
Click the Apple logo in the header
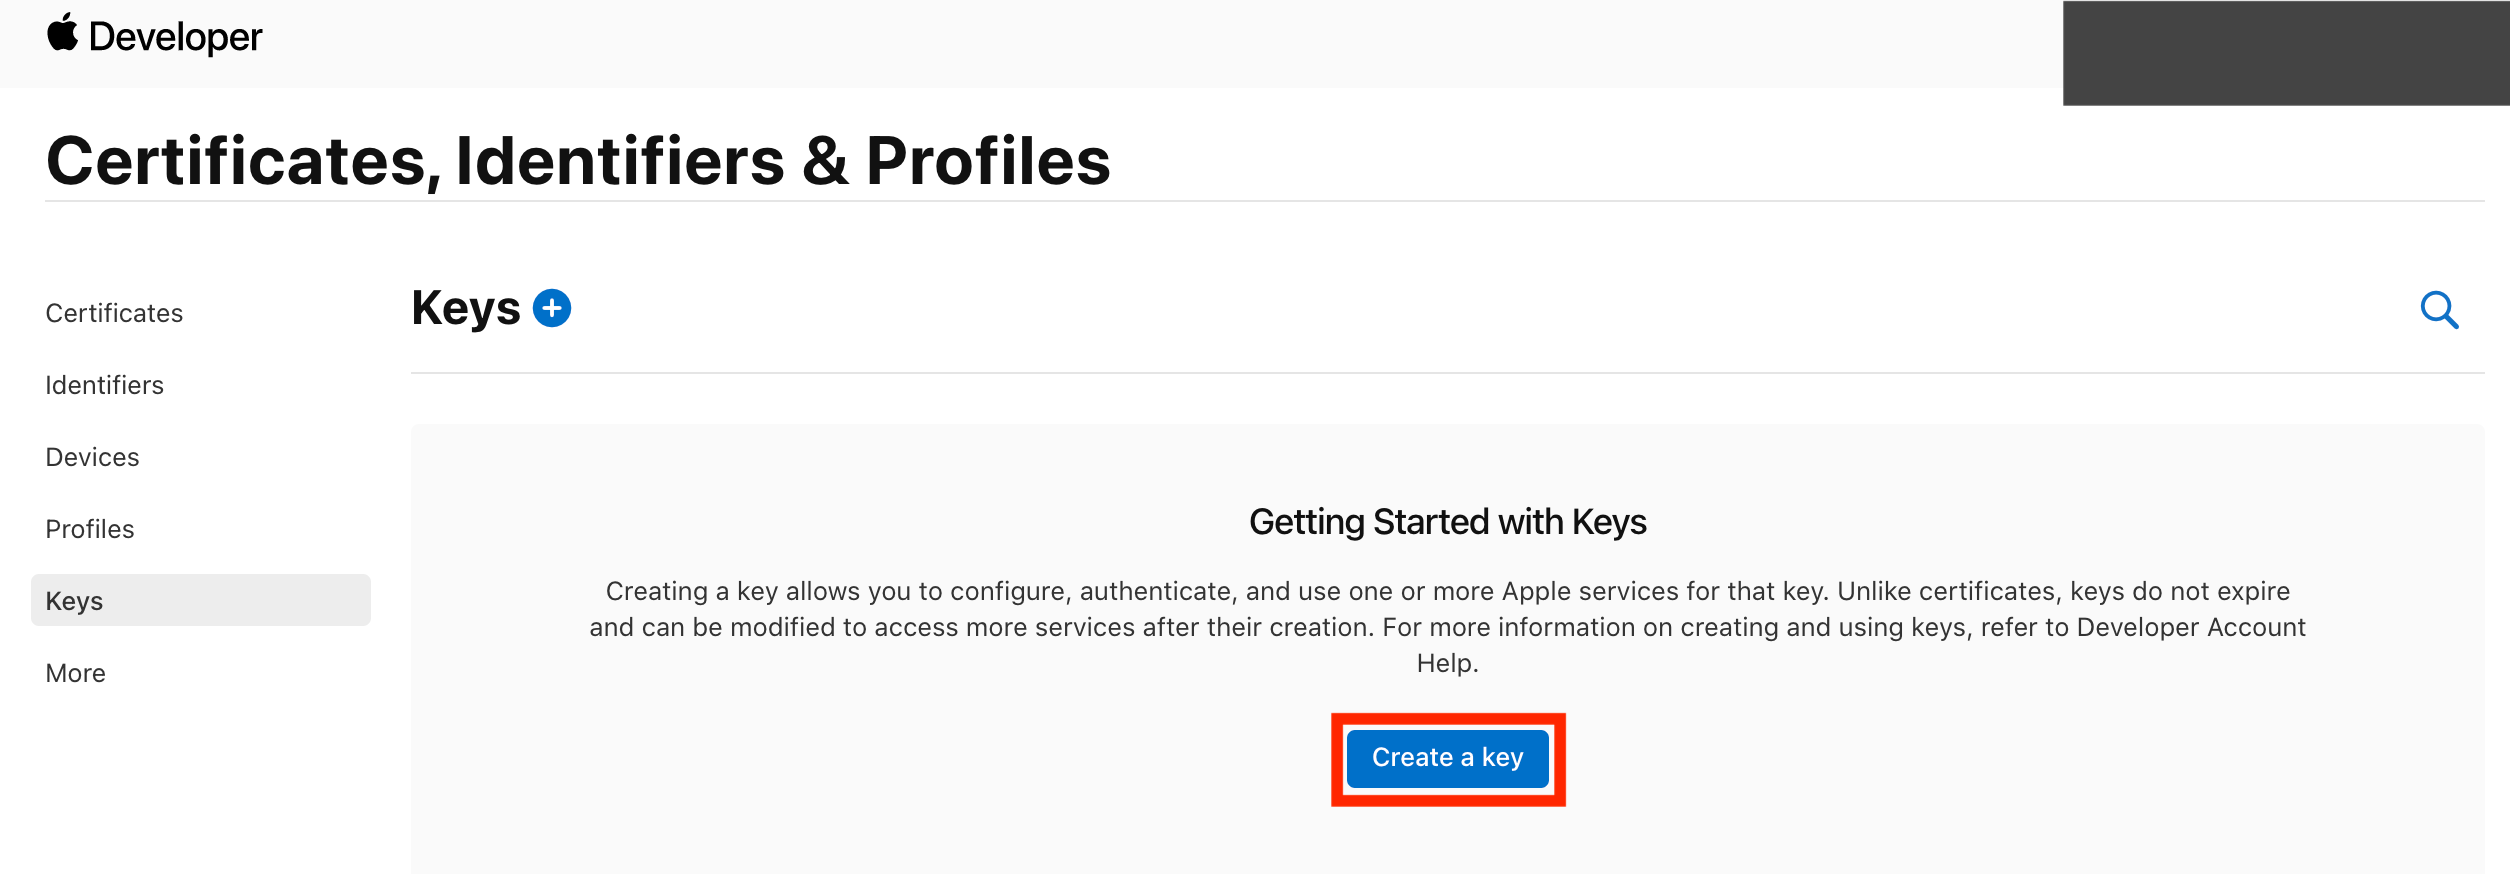click(x=62, y=33)
